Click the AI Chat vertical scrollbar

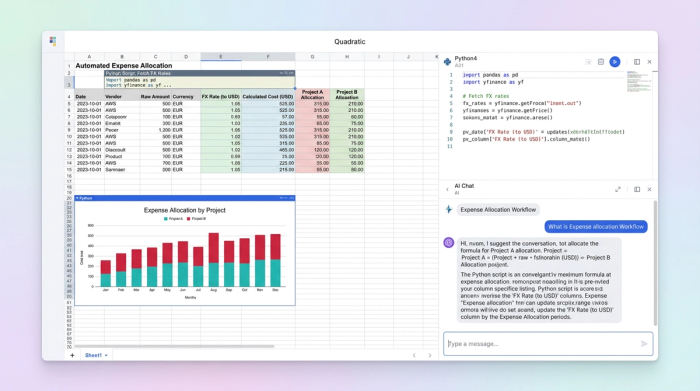point(655,263)
